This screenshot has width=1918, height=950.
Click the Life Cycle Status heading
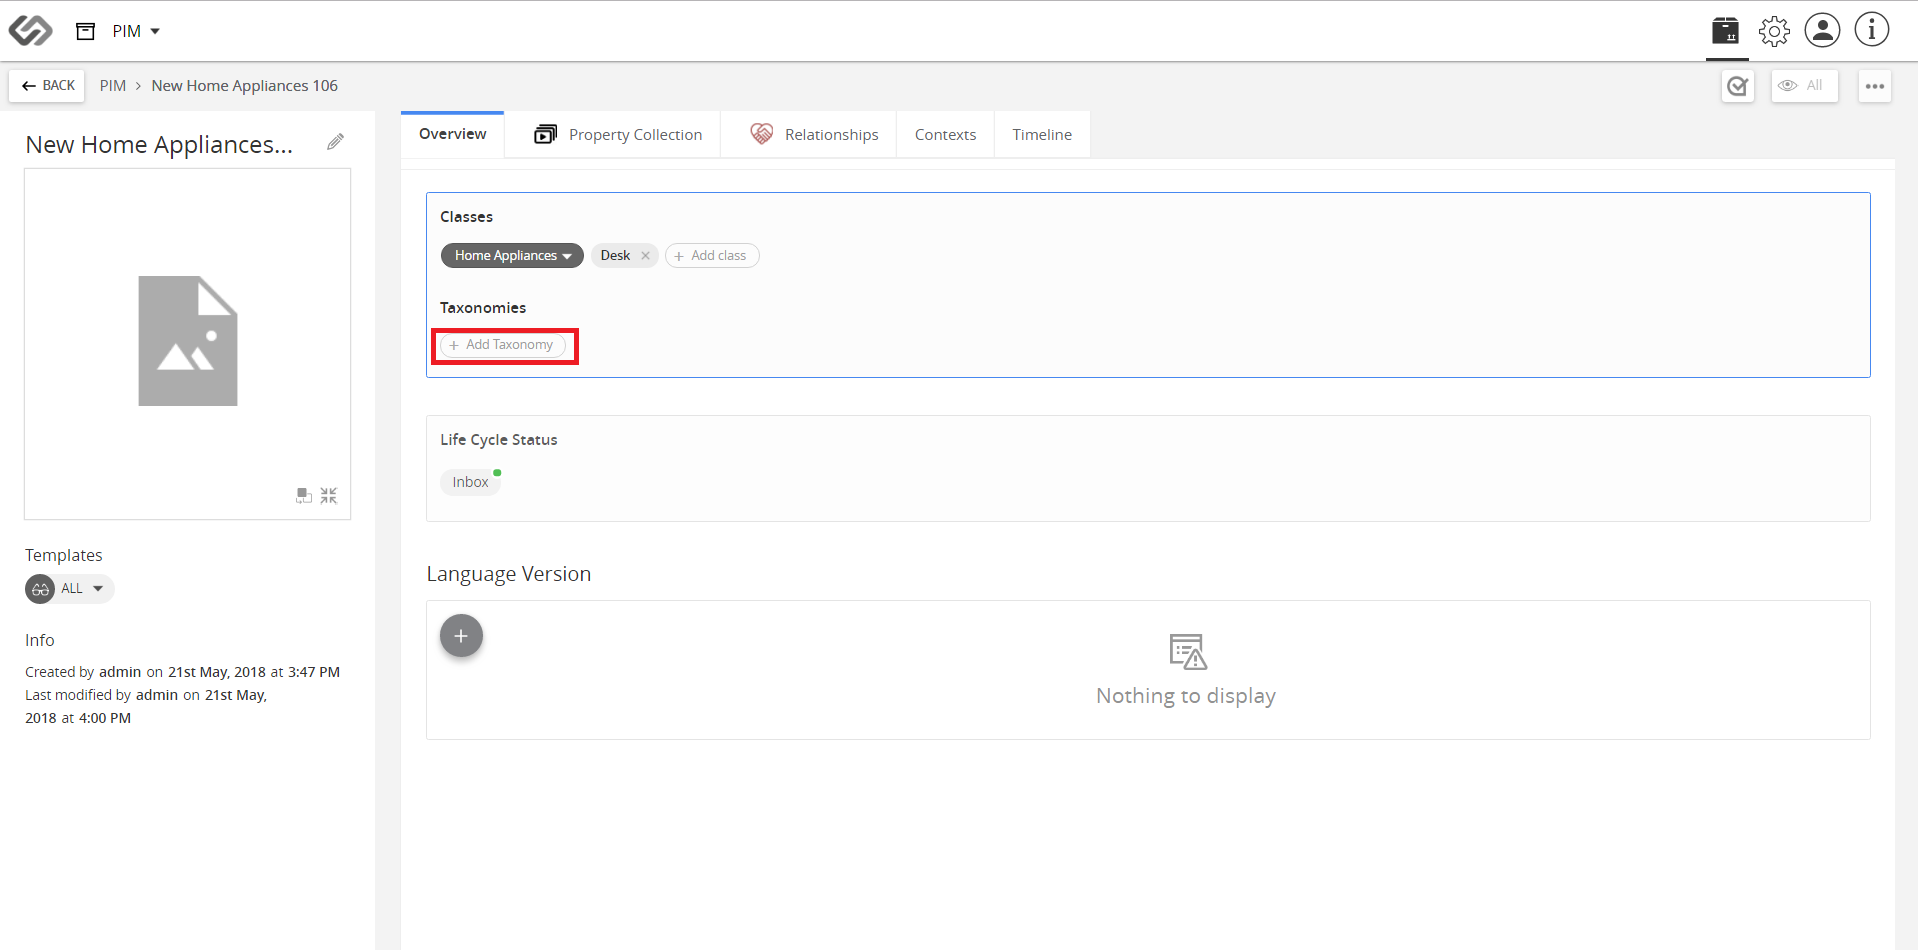point(498,440)
